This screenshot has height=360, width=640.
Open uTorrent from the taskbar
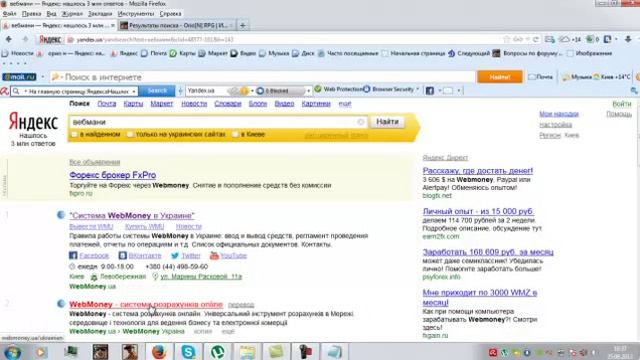click(x=218, y=352)
